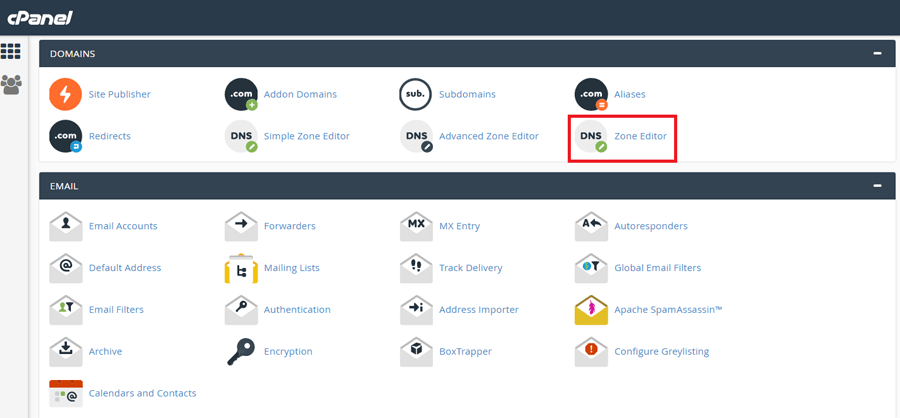The image size is (900, 418).
Task: Click the Email Accounts envelope icon
Action: point(65,226)
